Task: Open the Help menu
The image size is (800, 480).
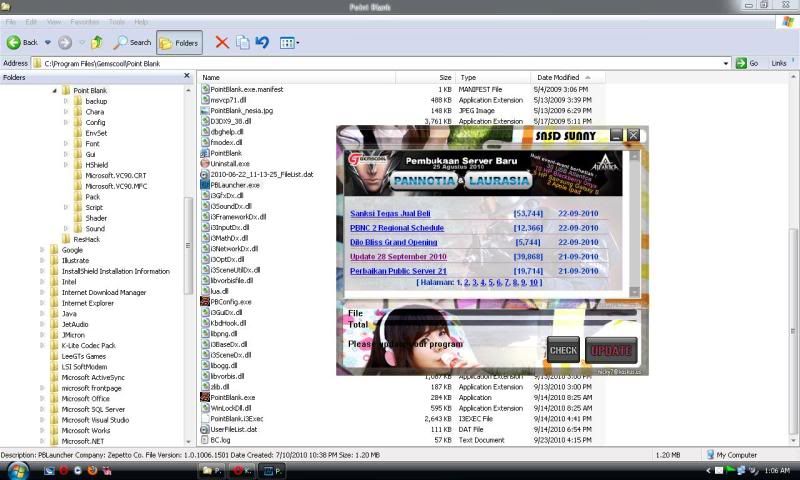Action: tap(141, 22)
